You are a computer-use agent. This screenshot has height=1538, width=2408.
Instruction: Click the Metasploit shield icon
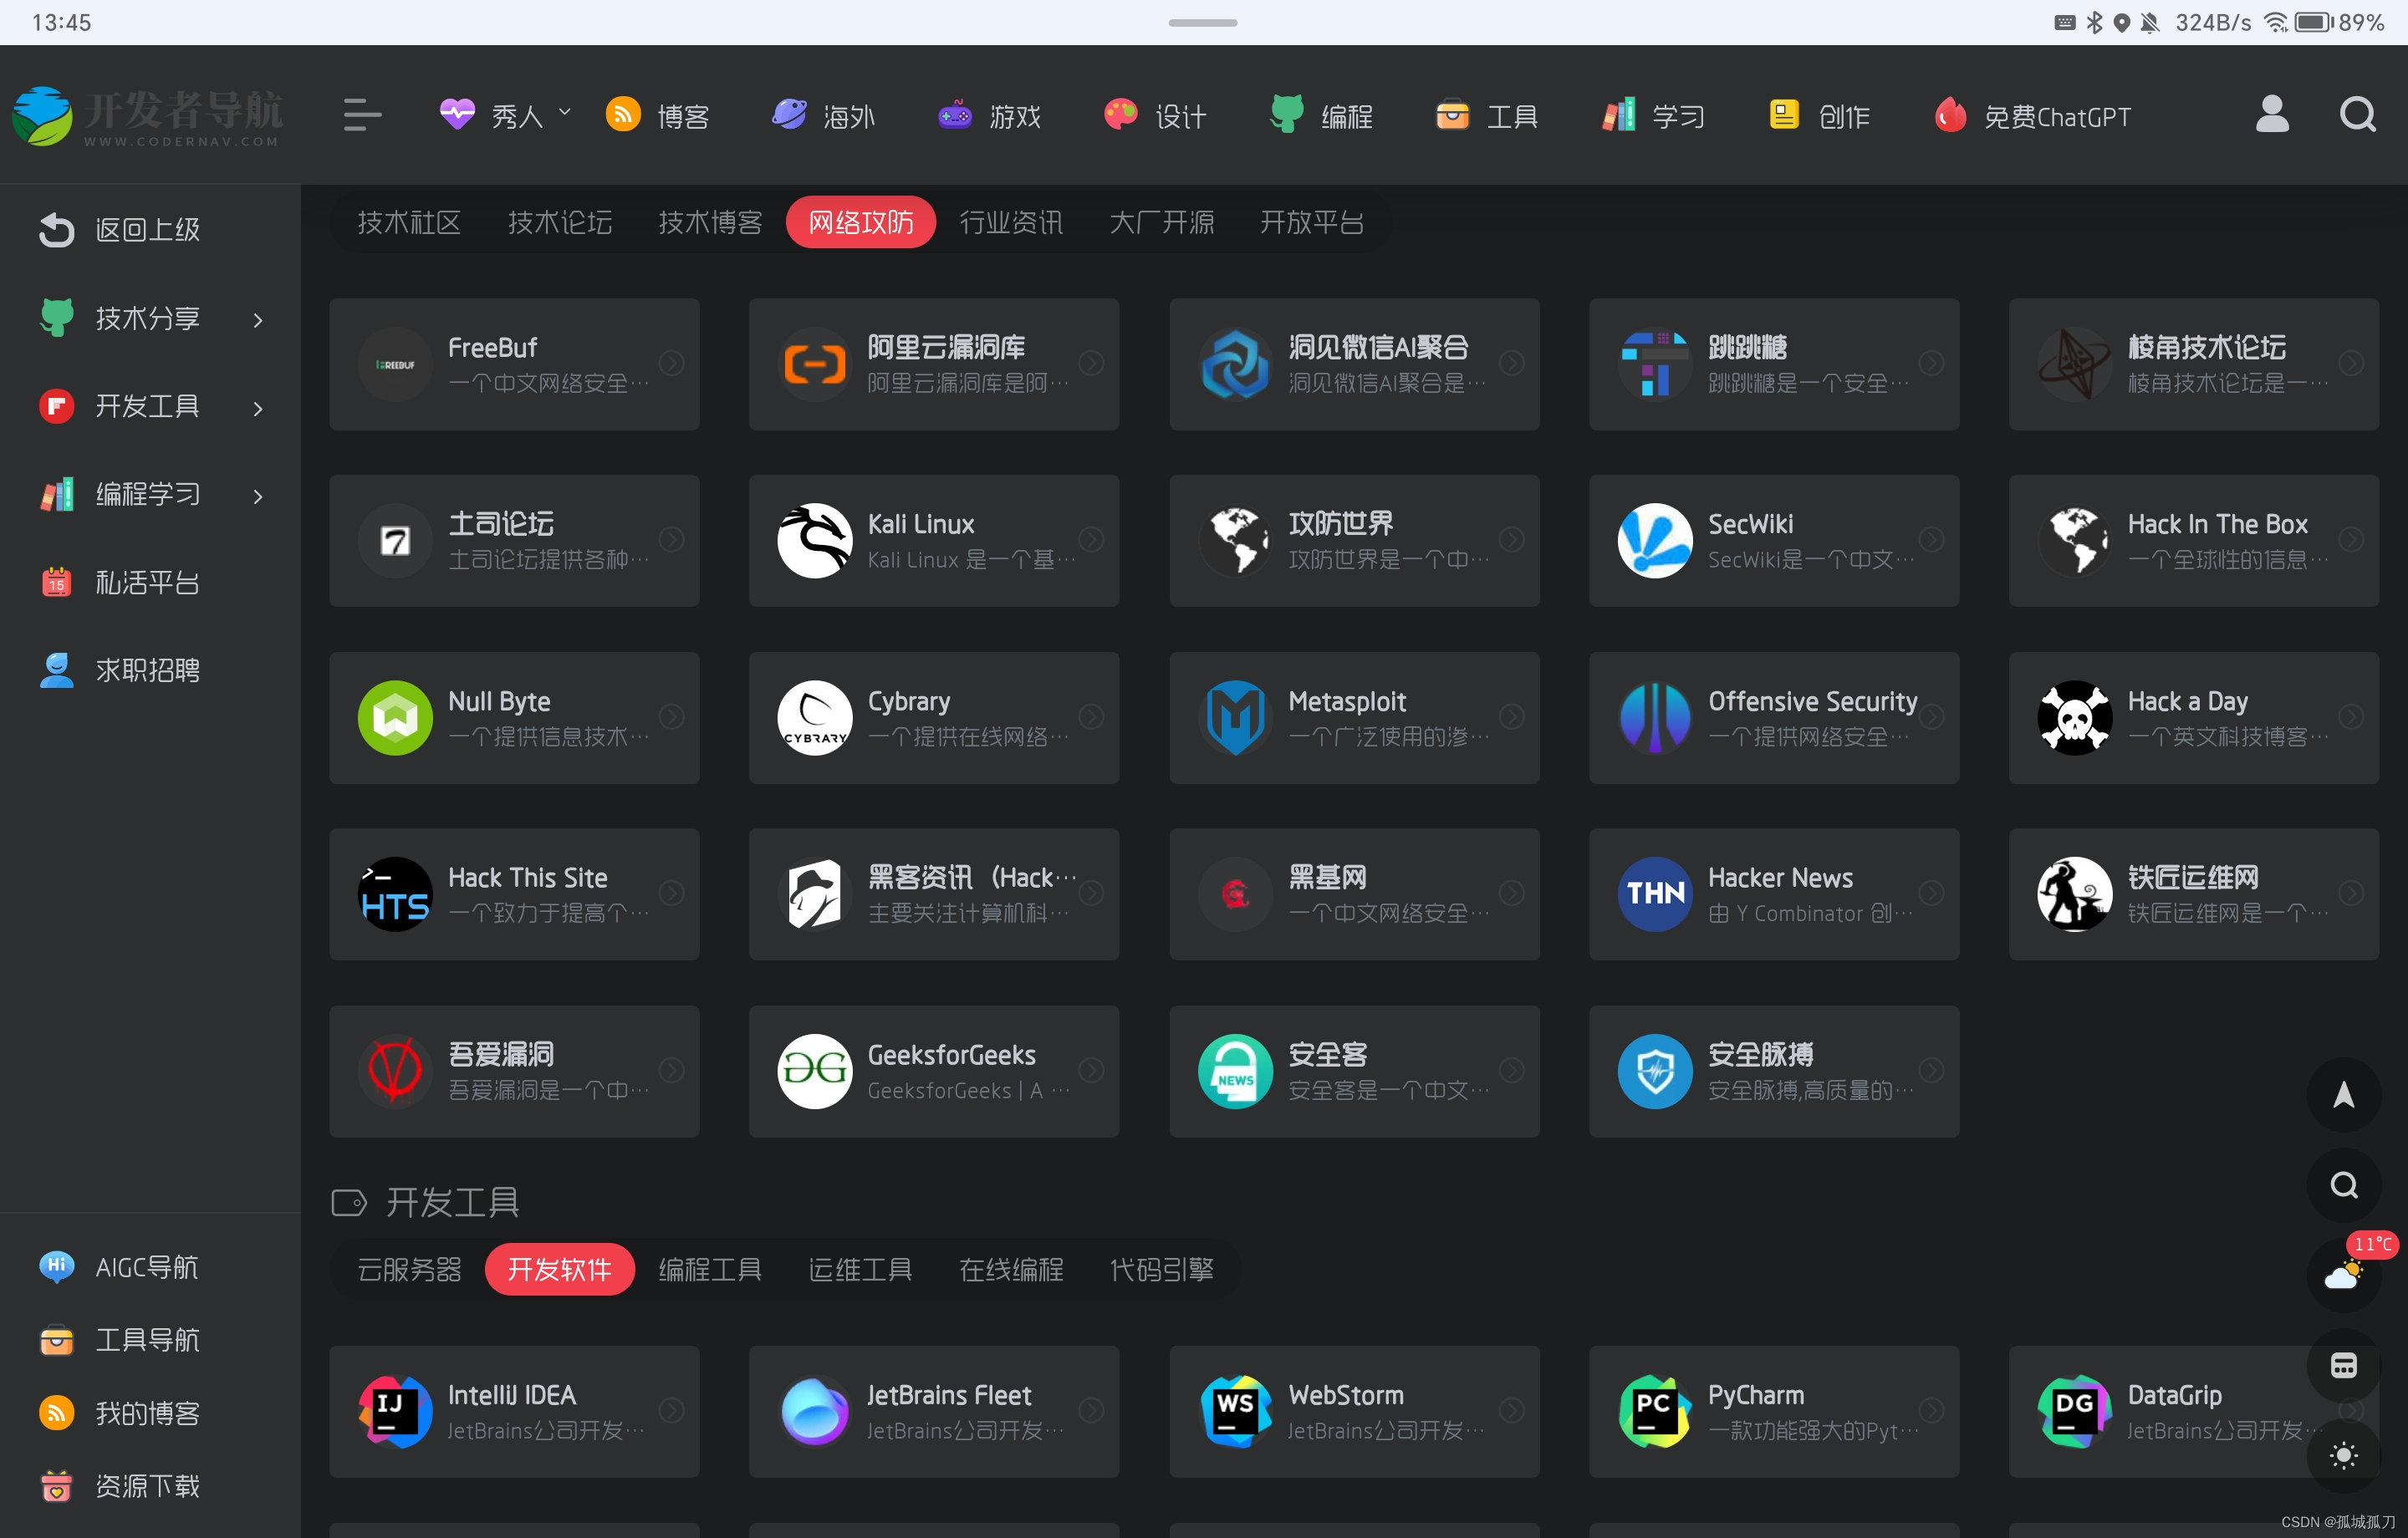pos(1235,718)
